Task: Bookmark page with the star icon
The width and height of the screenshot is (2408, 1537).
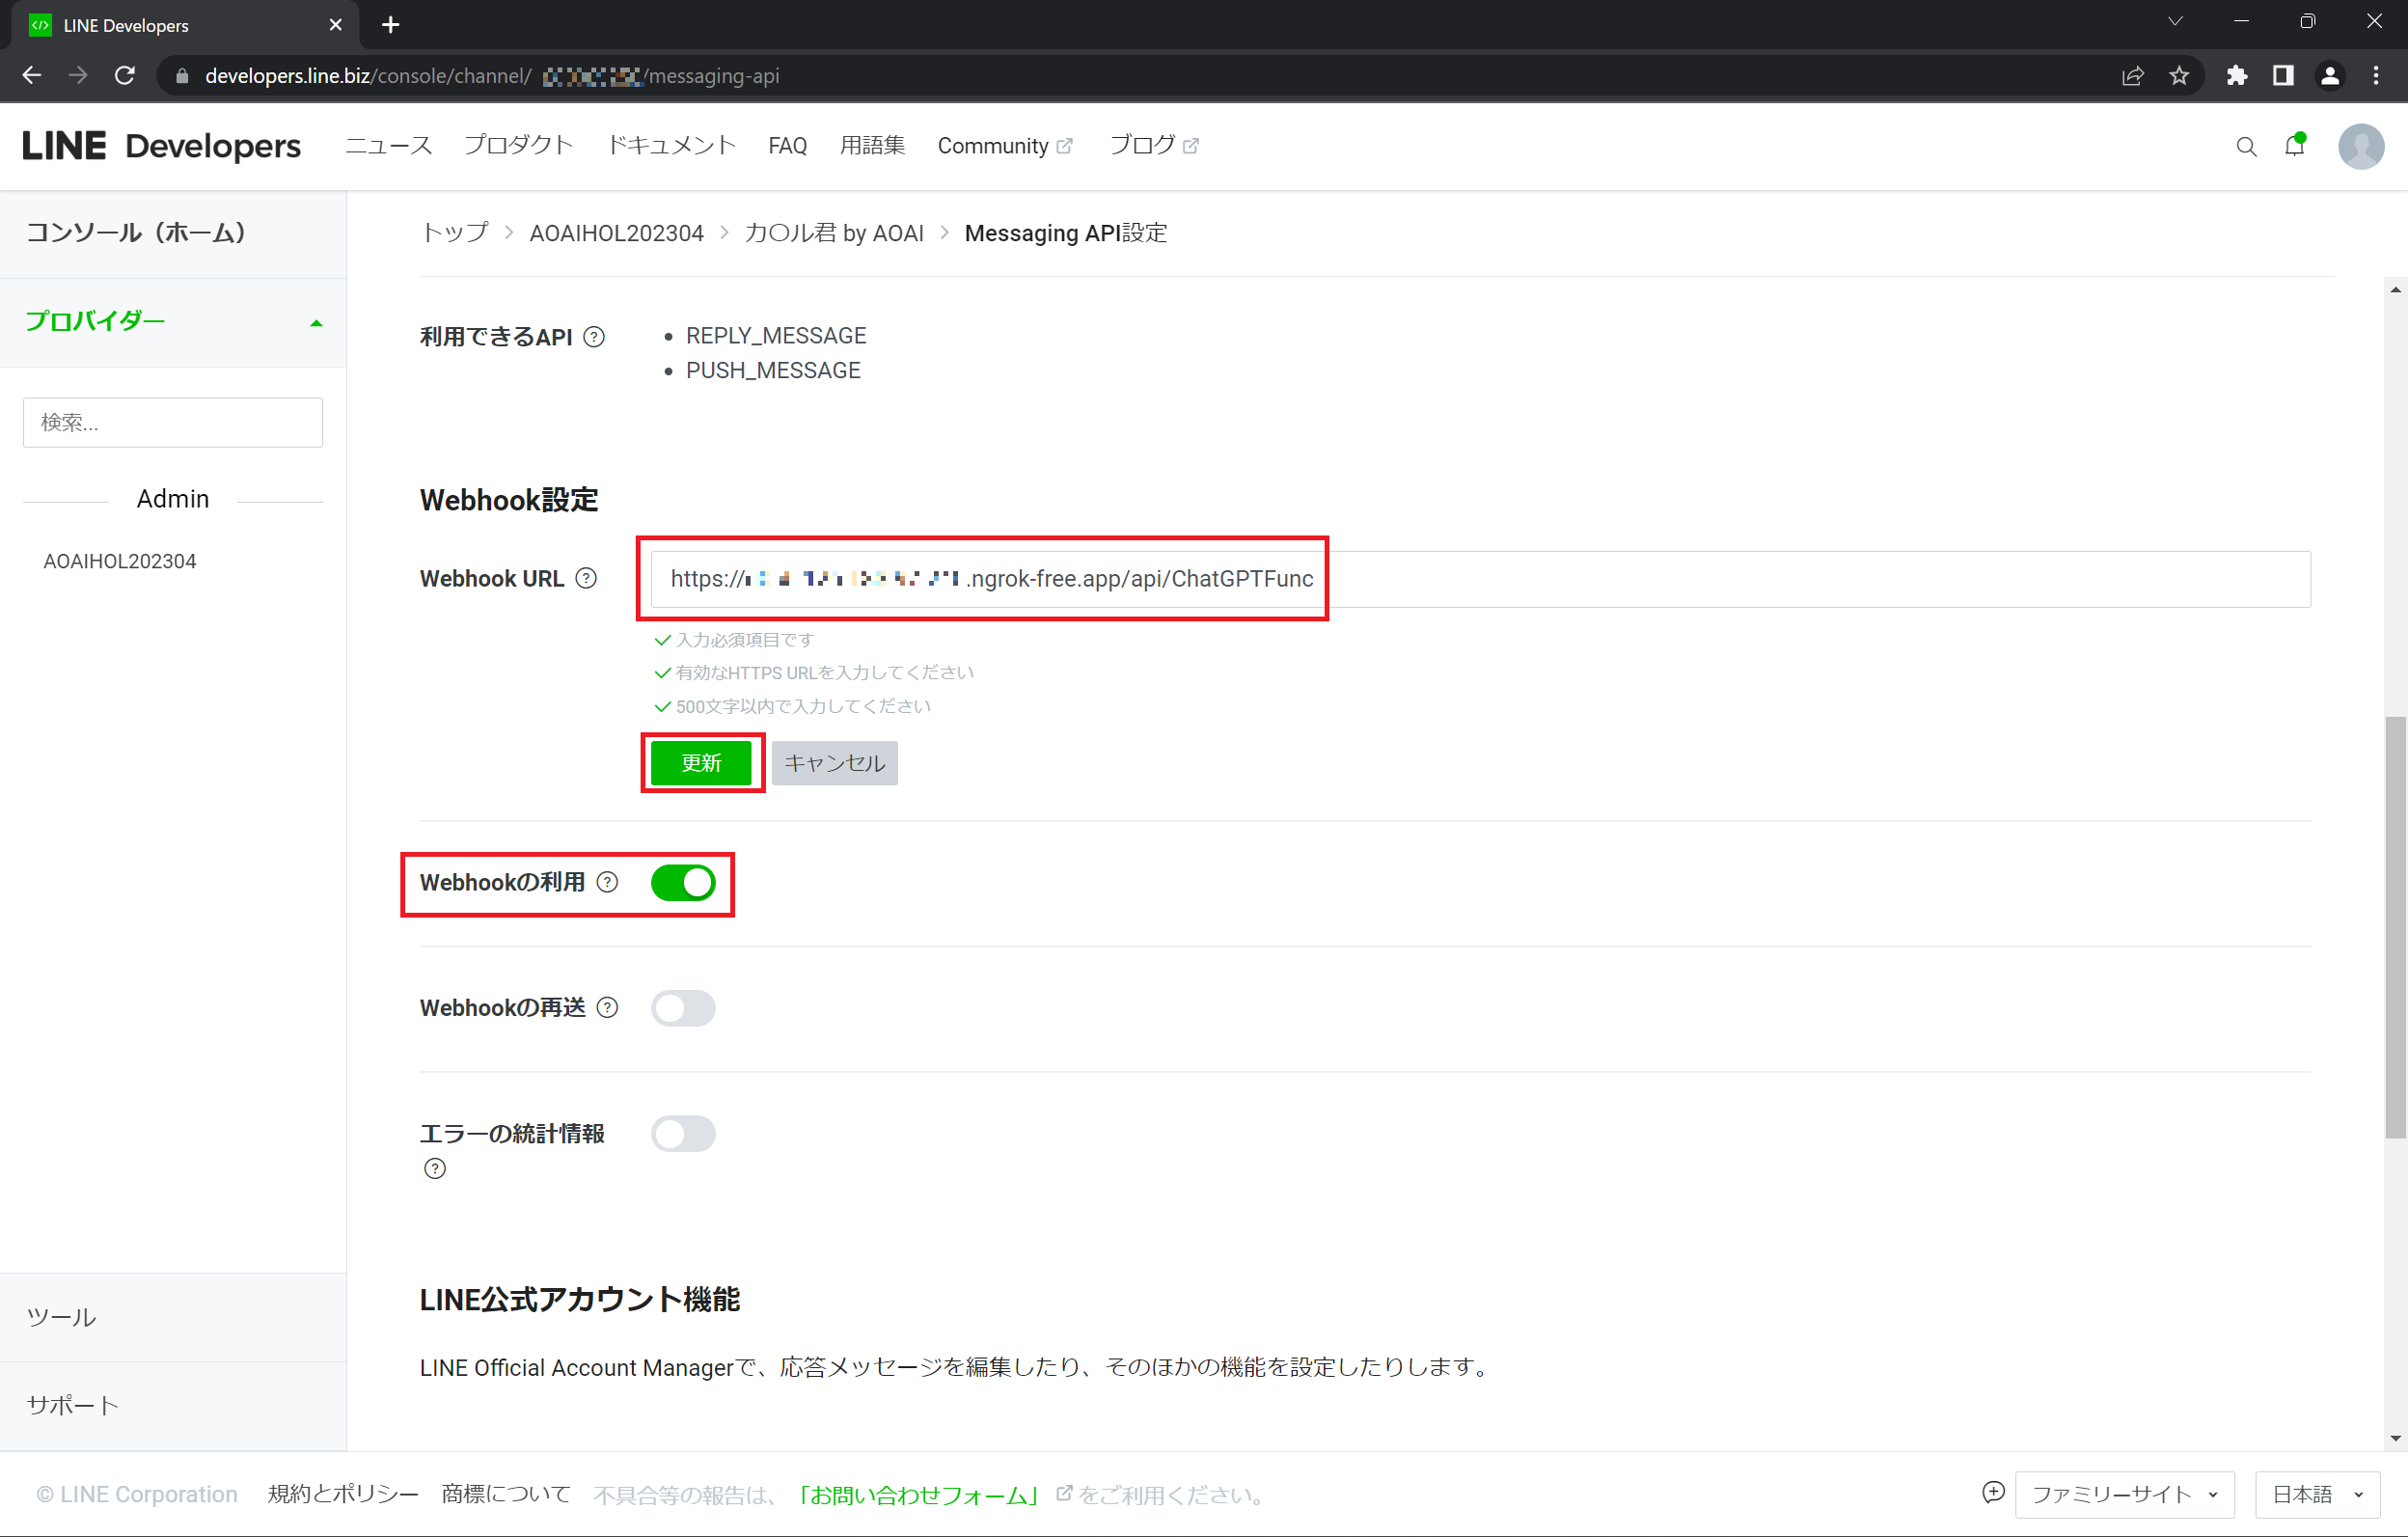Action: (x=2179, y=76)
